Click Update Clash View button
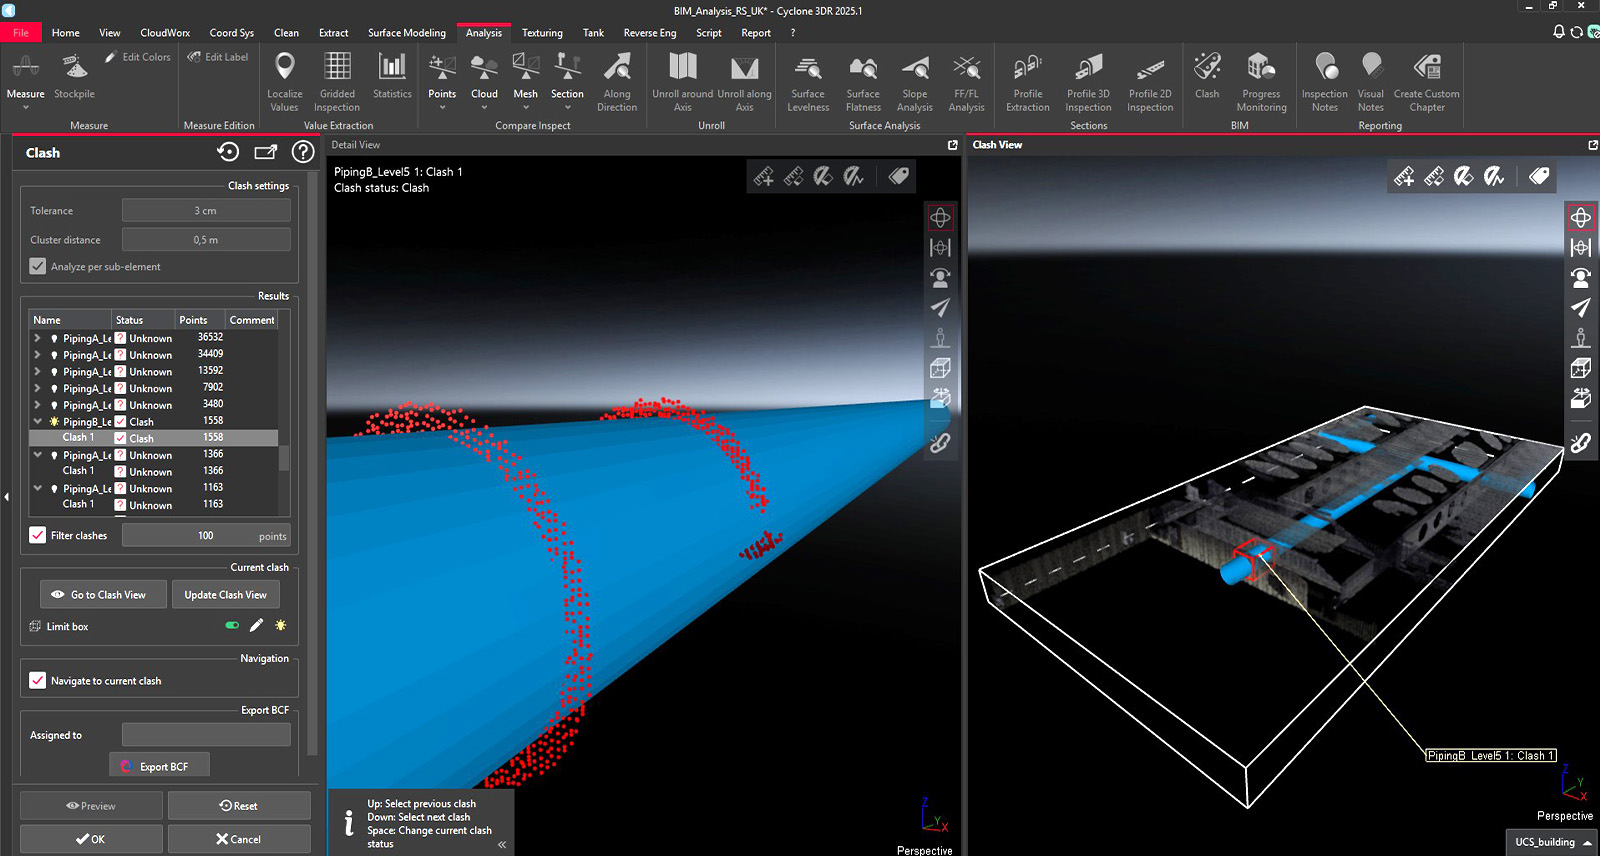Image resolution: width=1600 pixels, height=856 pixels. point(226,594)
